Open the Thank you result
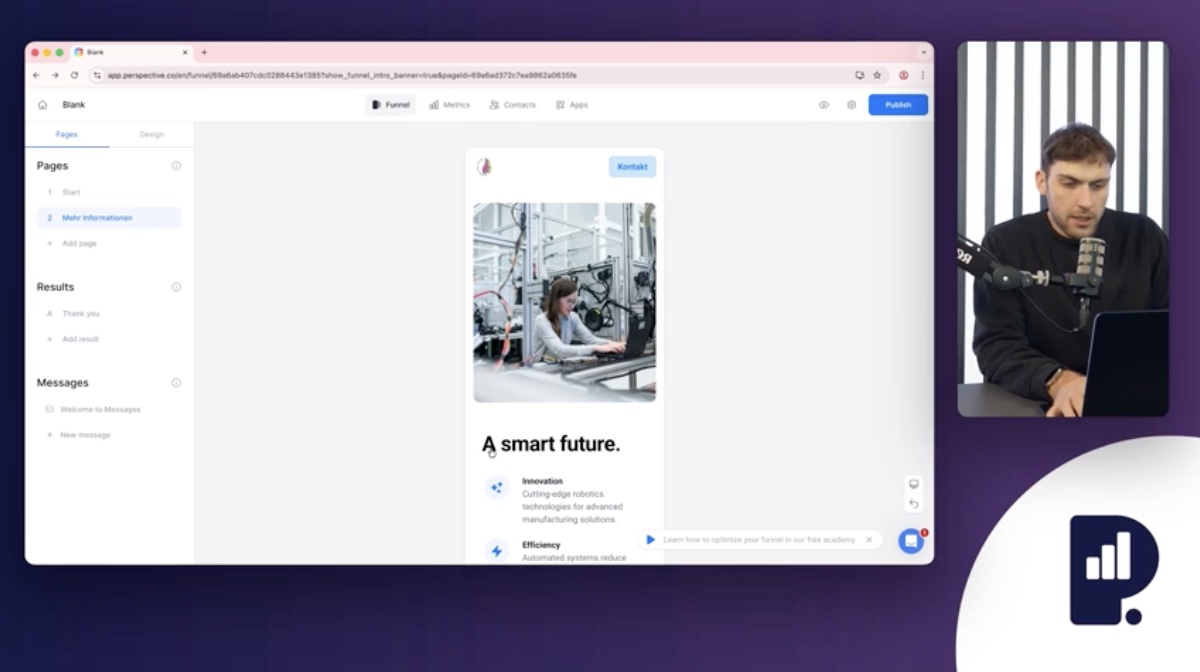Screen dimensions: 1200x672 109,314
